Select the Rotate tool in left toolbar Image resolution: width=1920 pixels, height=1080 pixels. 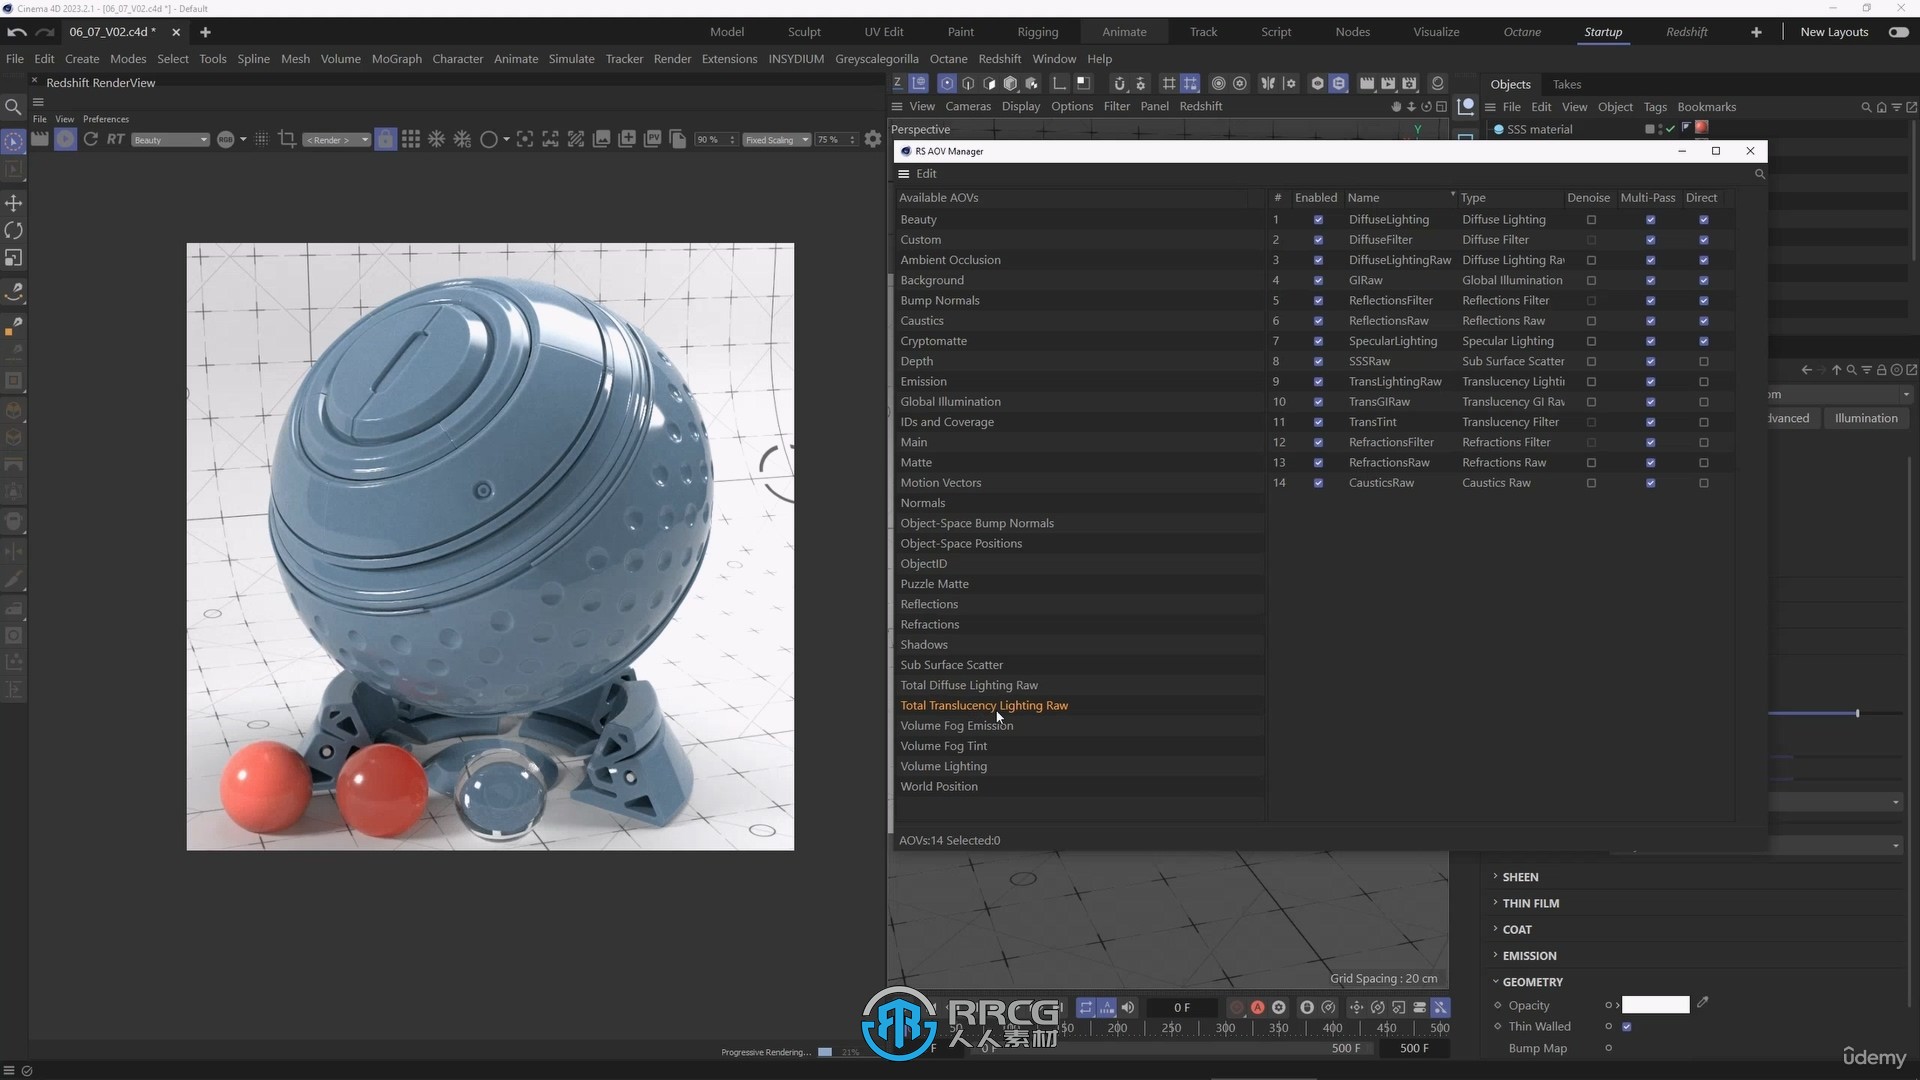(14, 230)
